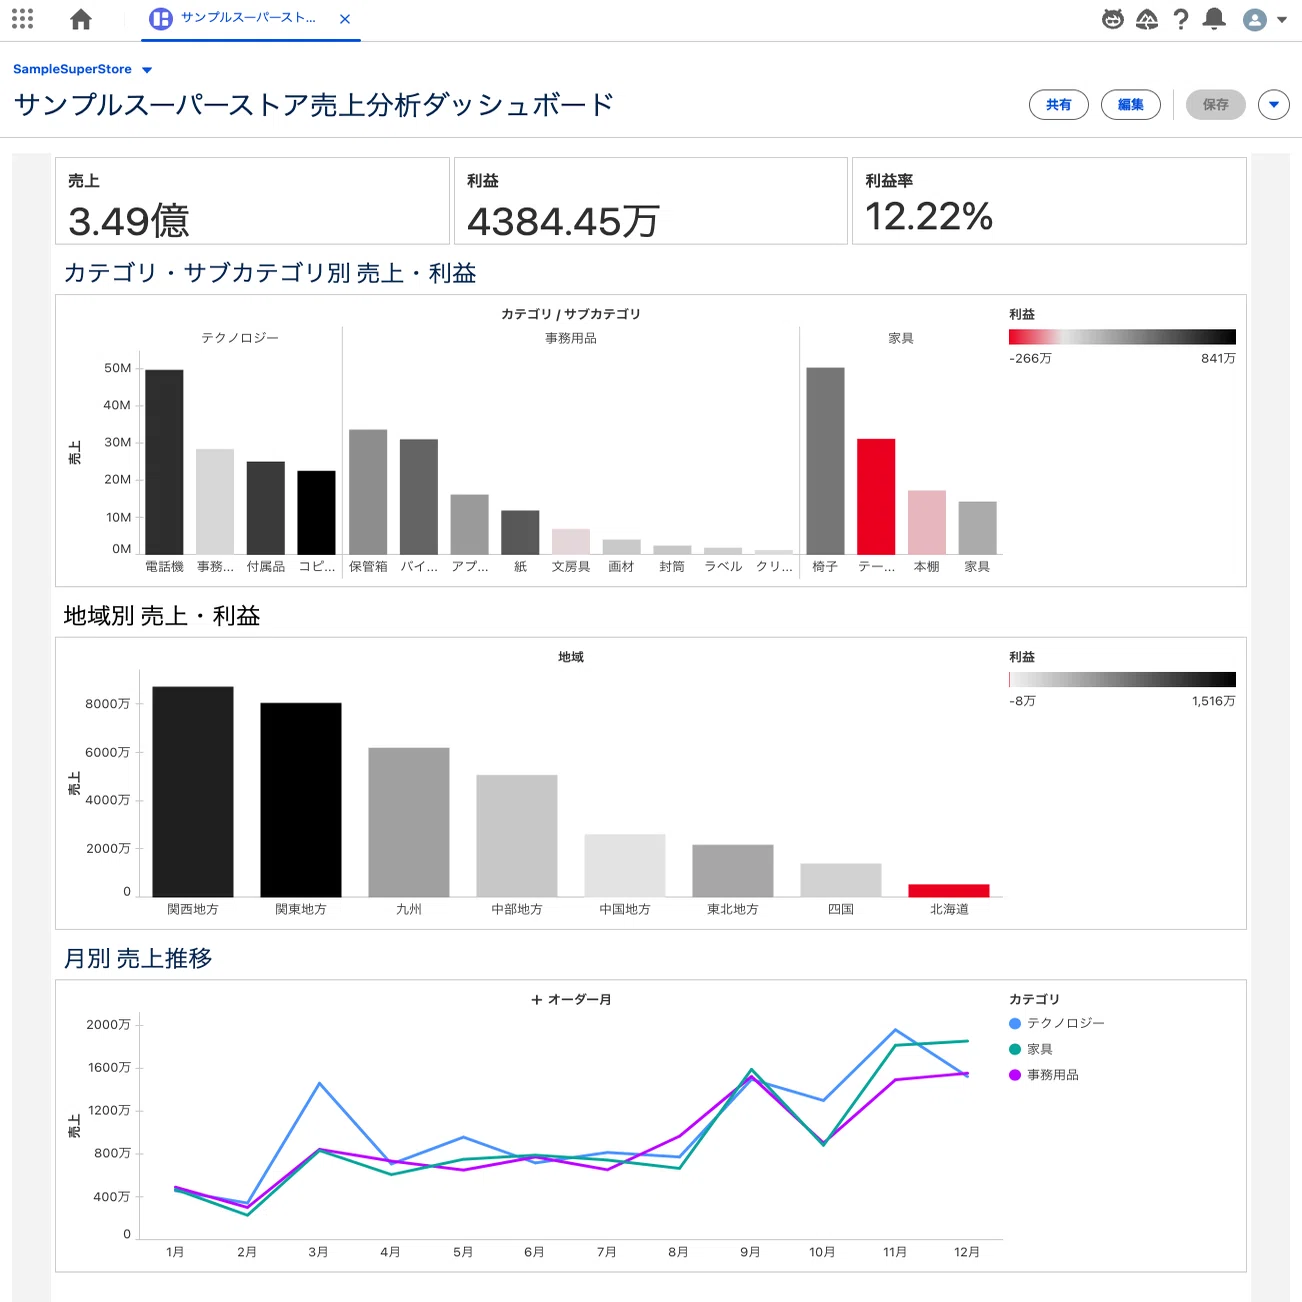Screen dimensions: 1302x1302
Task: Click the 12月 label on month axis
Action: pos(967,1252)
